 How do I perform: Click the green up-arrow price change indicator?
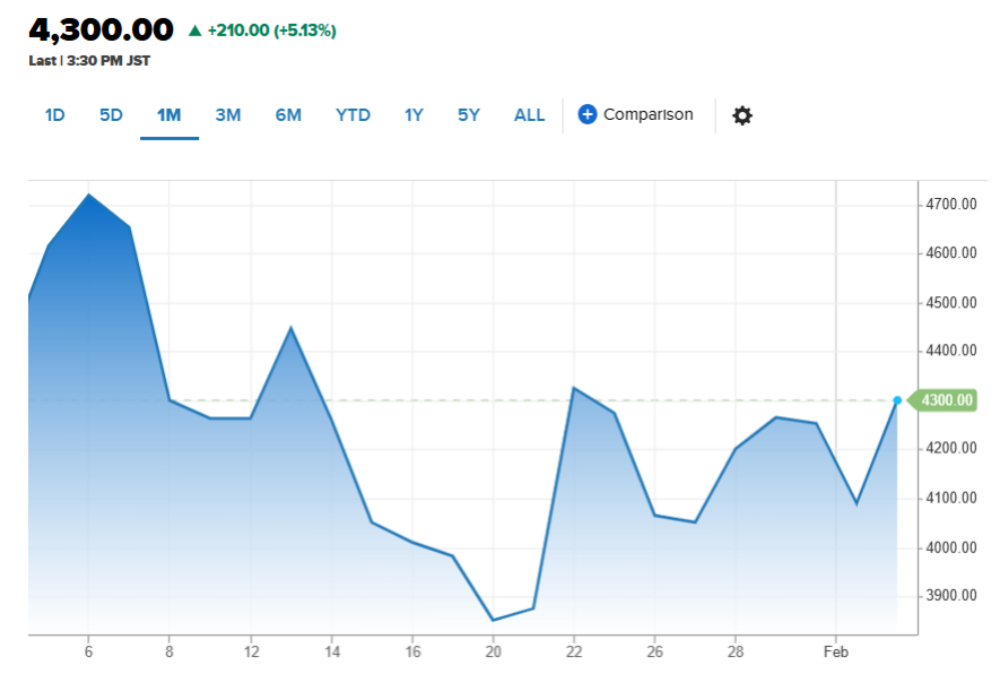[x=195, y=30]
